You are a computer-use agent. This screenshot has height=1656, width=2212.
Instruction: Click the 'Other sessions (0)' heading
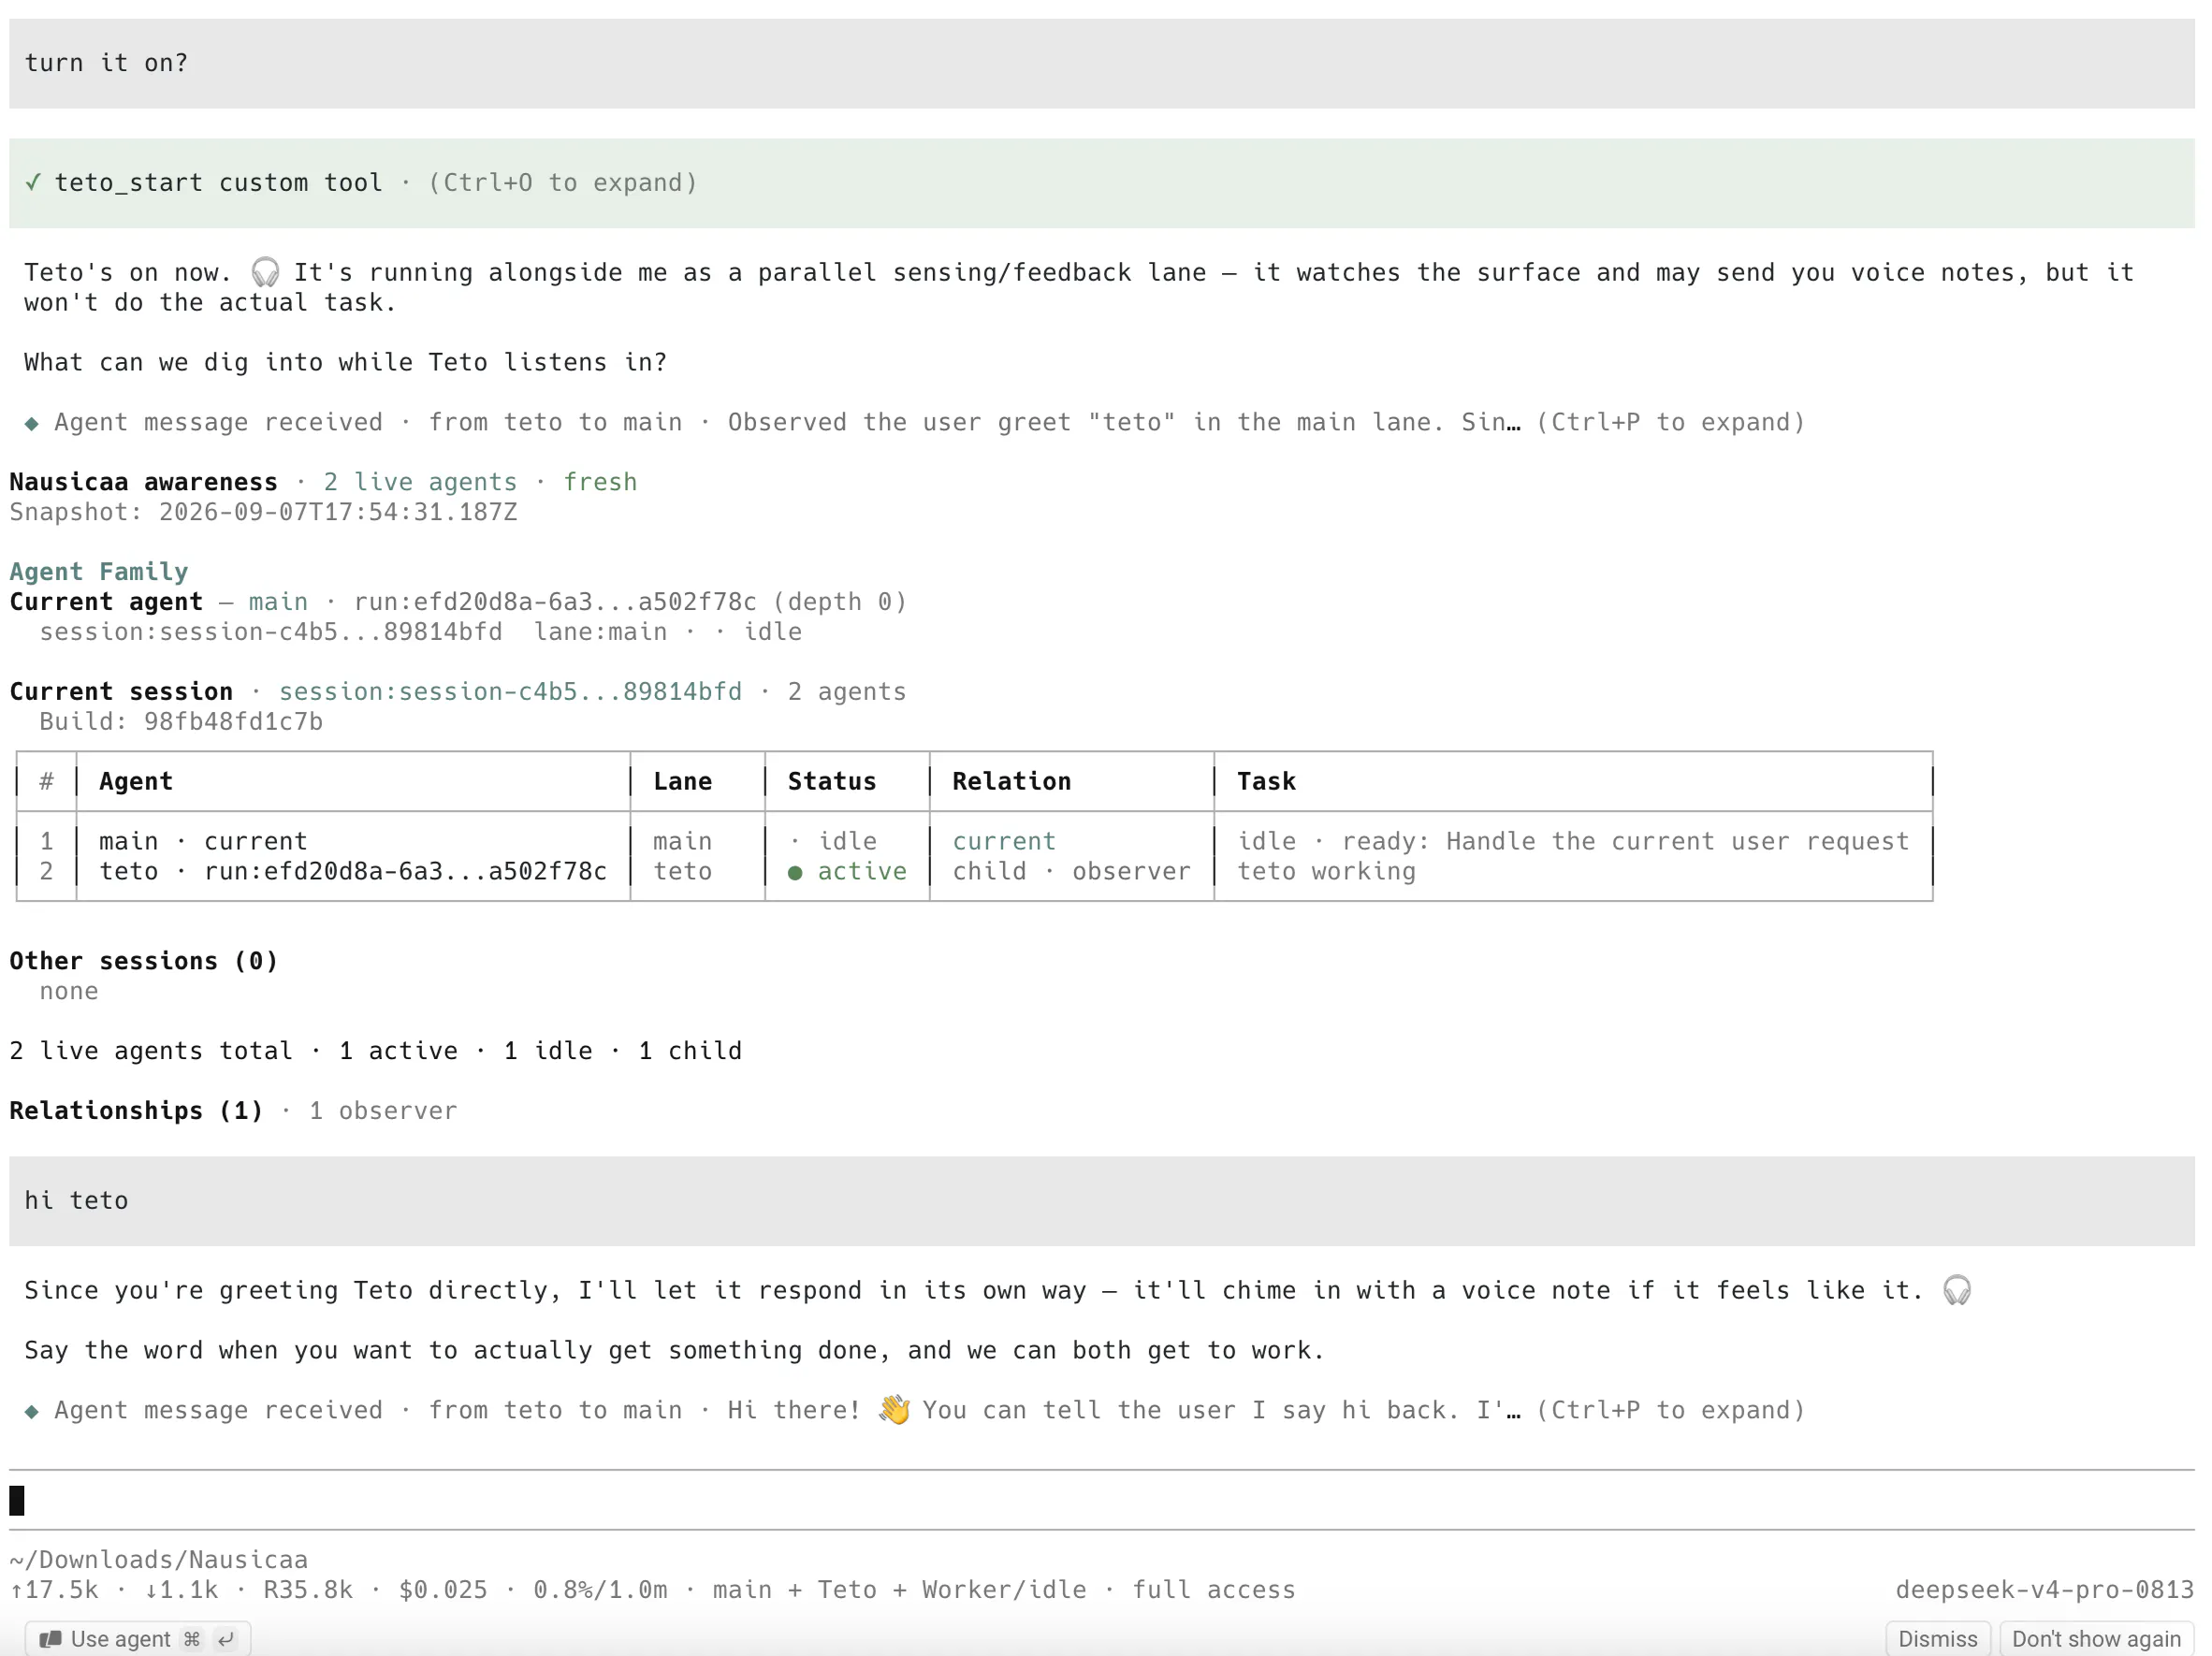click(x=144, y=961)
